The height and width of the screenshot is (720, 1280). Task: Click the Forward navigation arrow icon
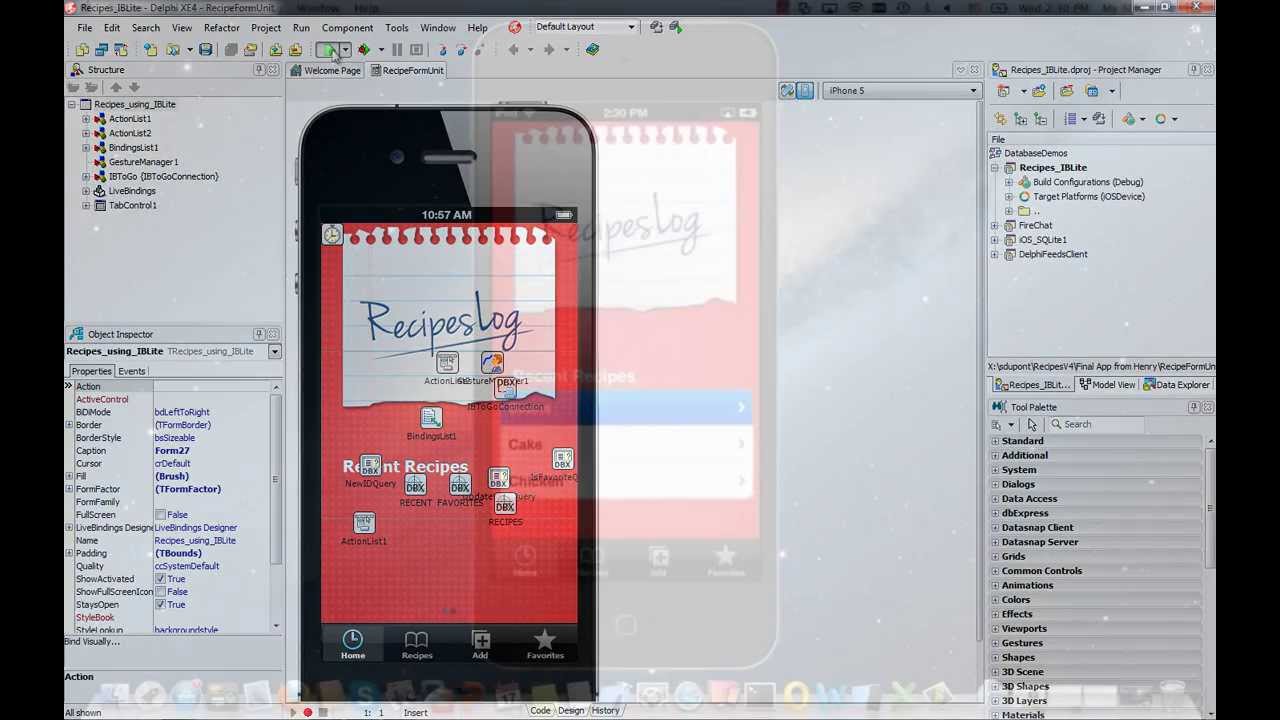(x=548, y=50)
